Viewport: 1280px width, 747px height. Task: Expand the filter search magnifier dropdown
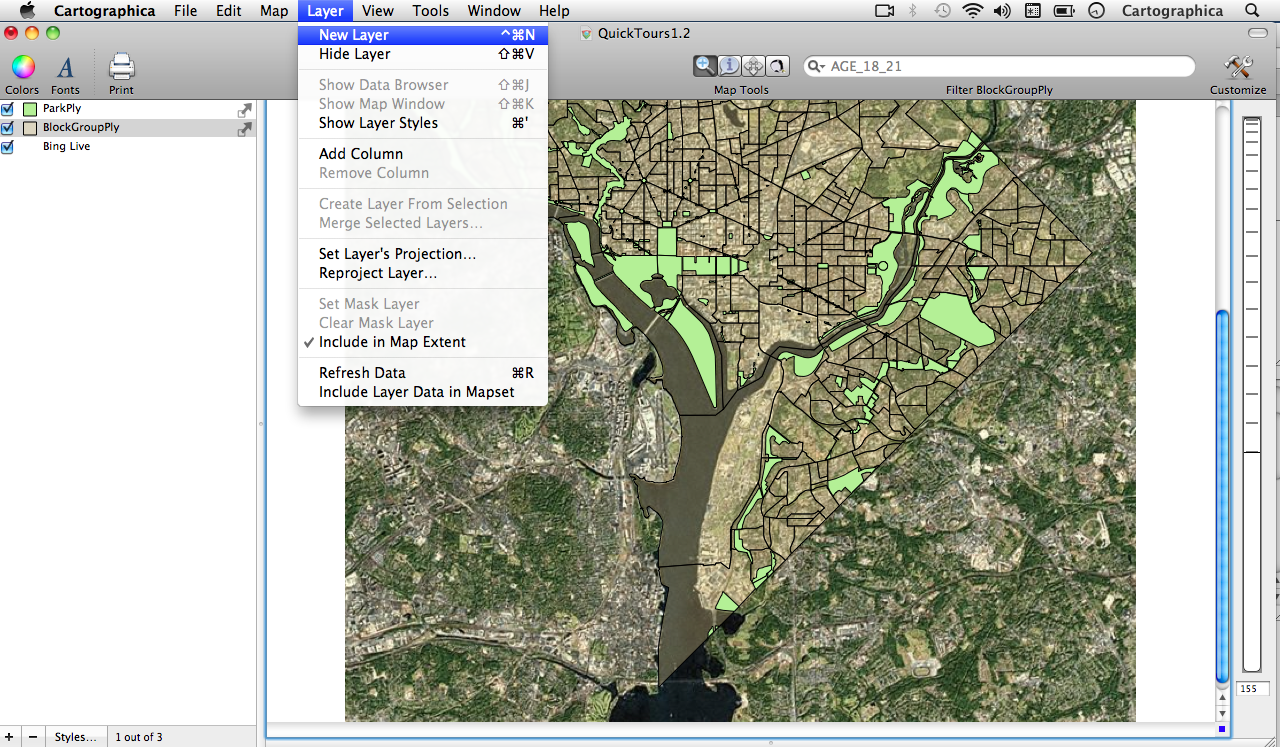pyautogui.click(x=817, y=67)
